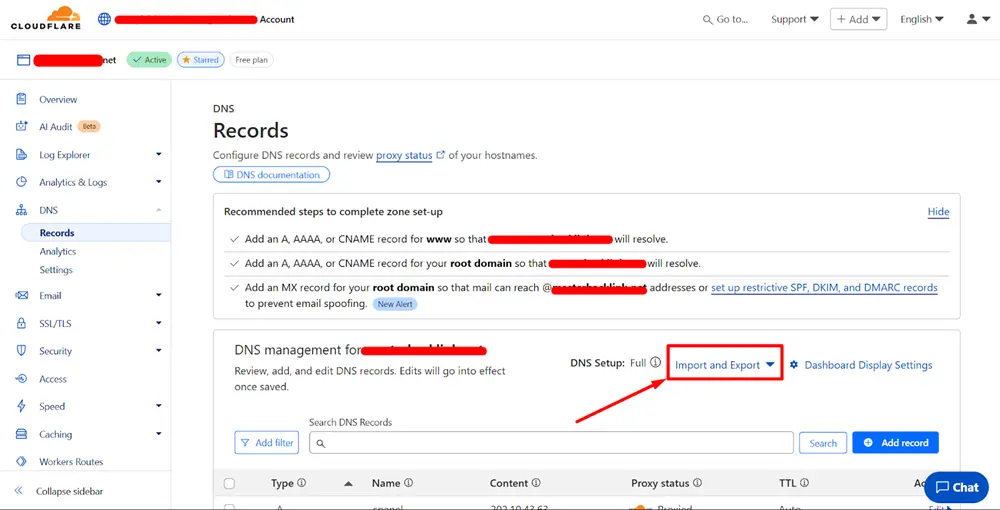
Task: Open Import and Export dropdown
Action: click(725, 365)
